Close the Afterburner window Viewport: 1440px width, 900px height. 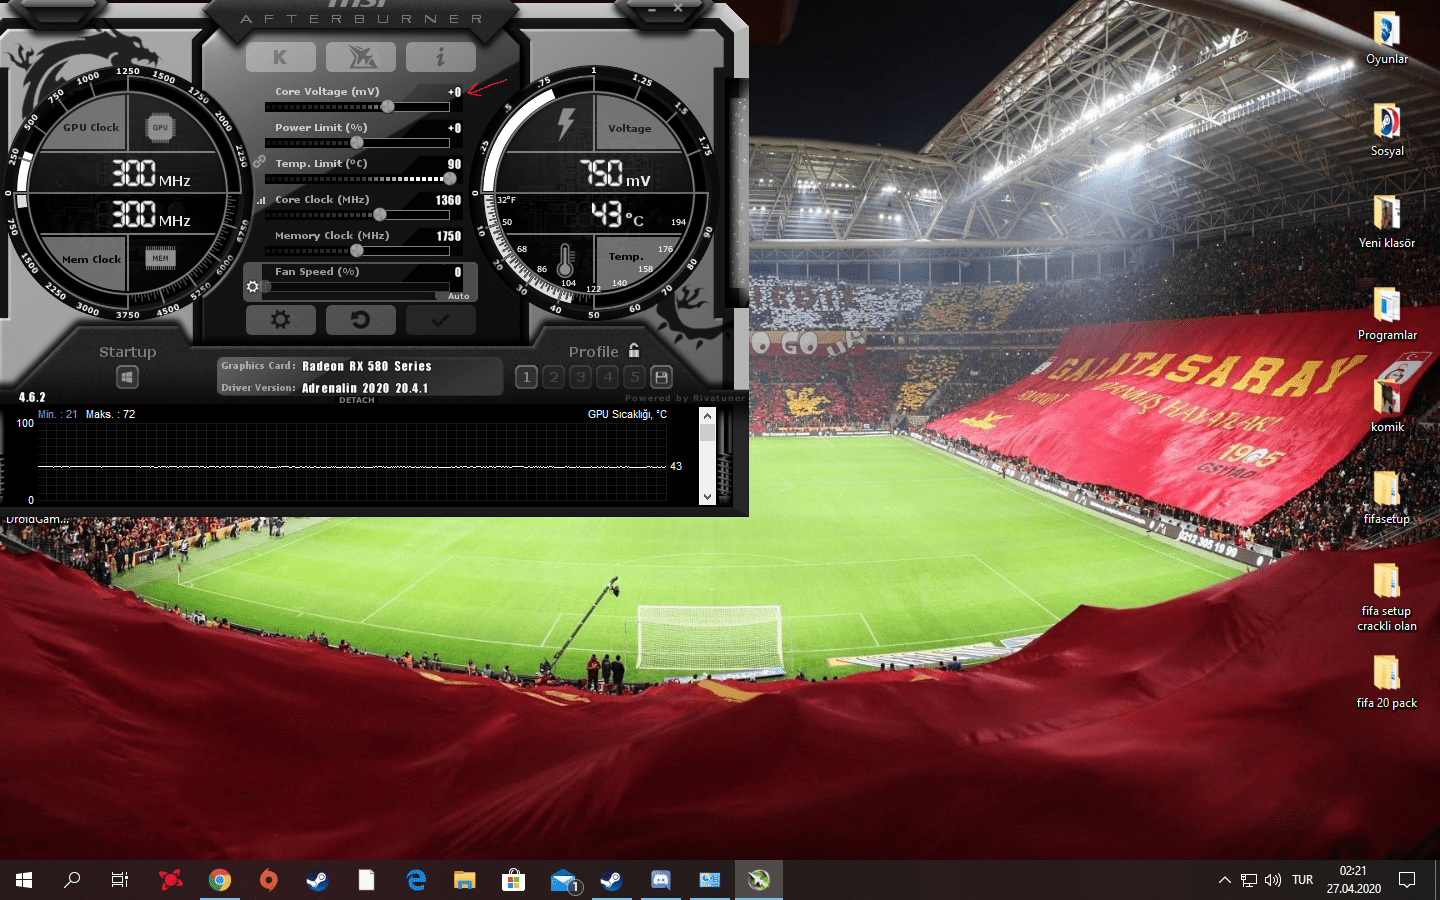[677, 8]
